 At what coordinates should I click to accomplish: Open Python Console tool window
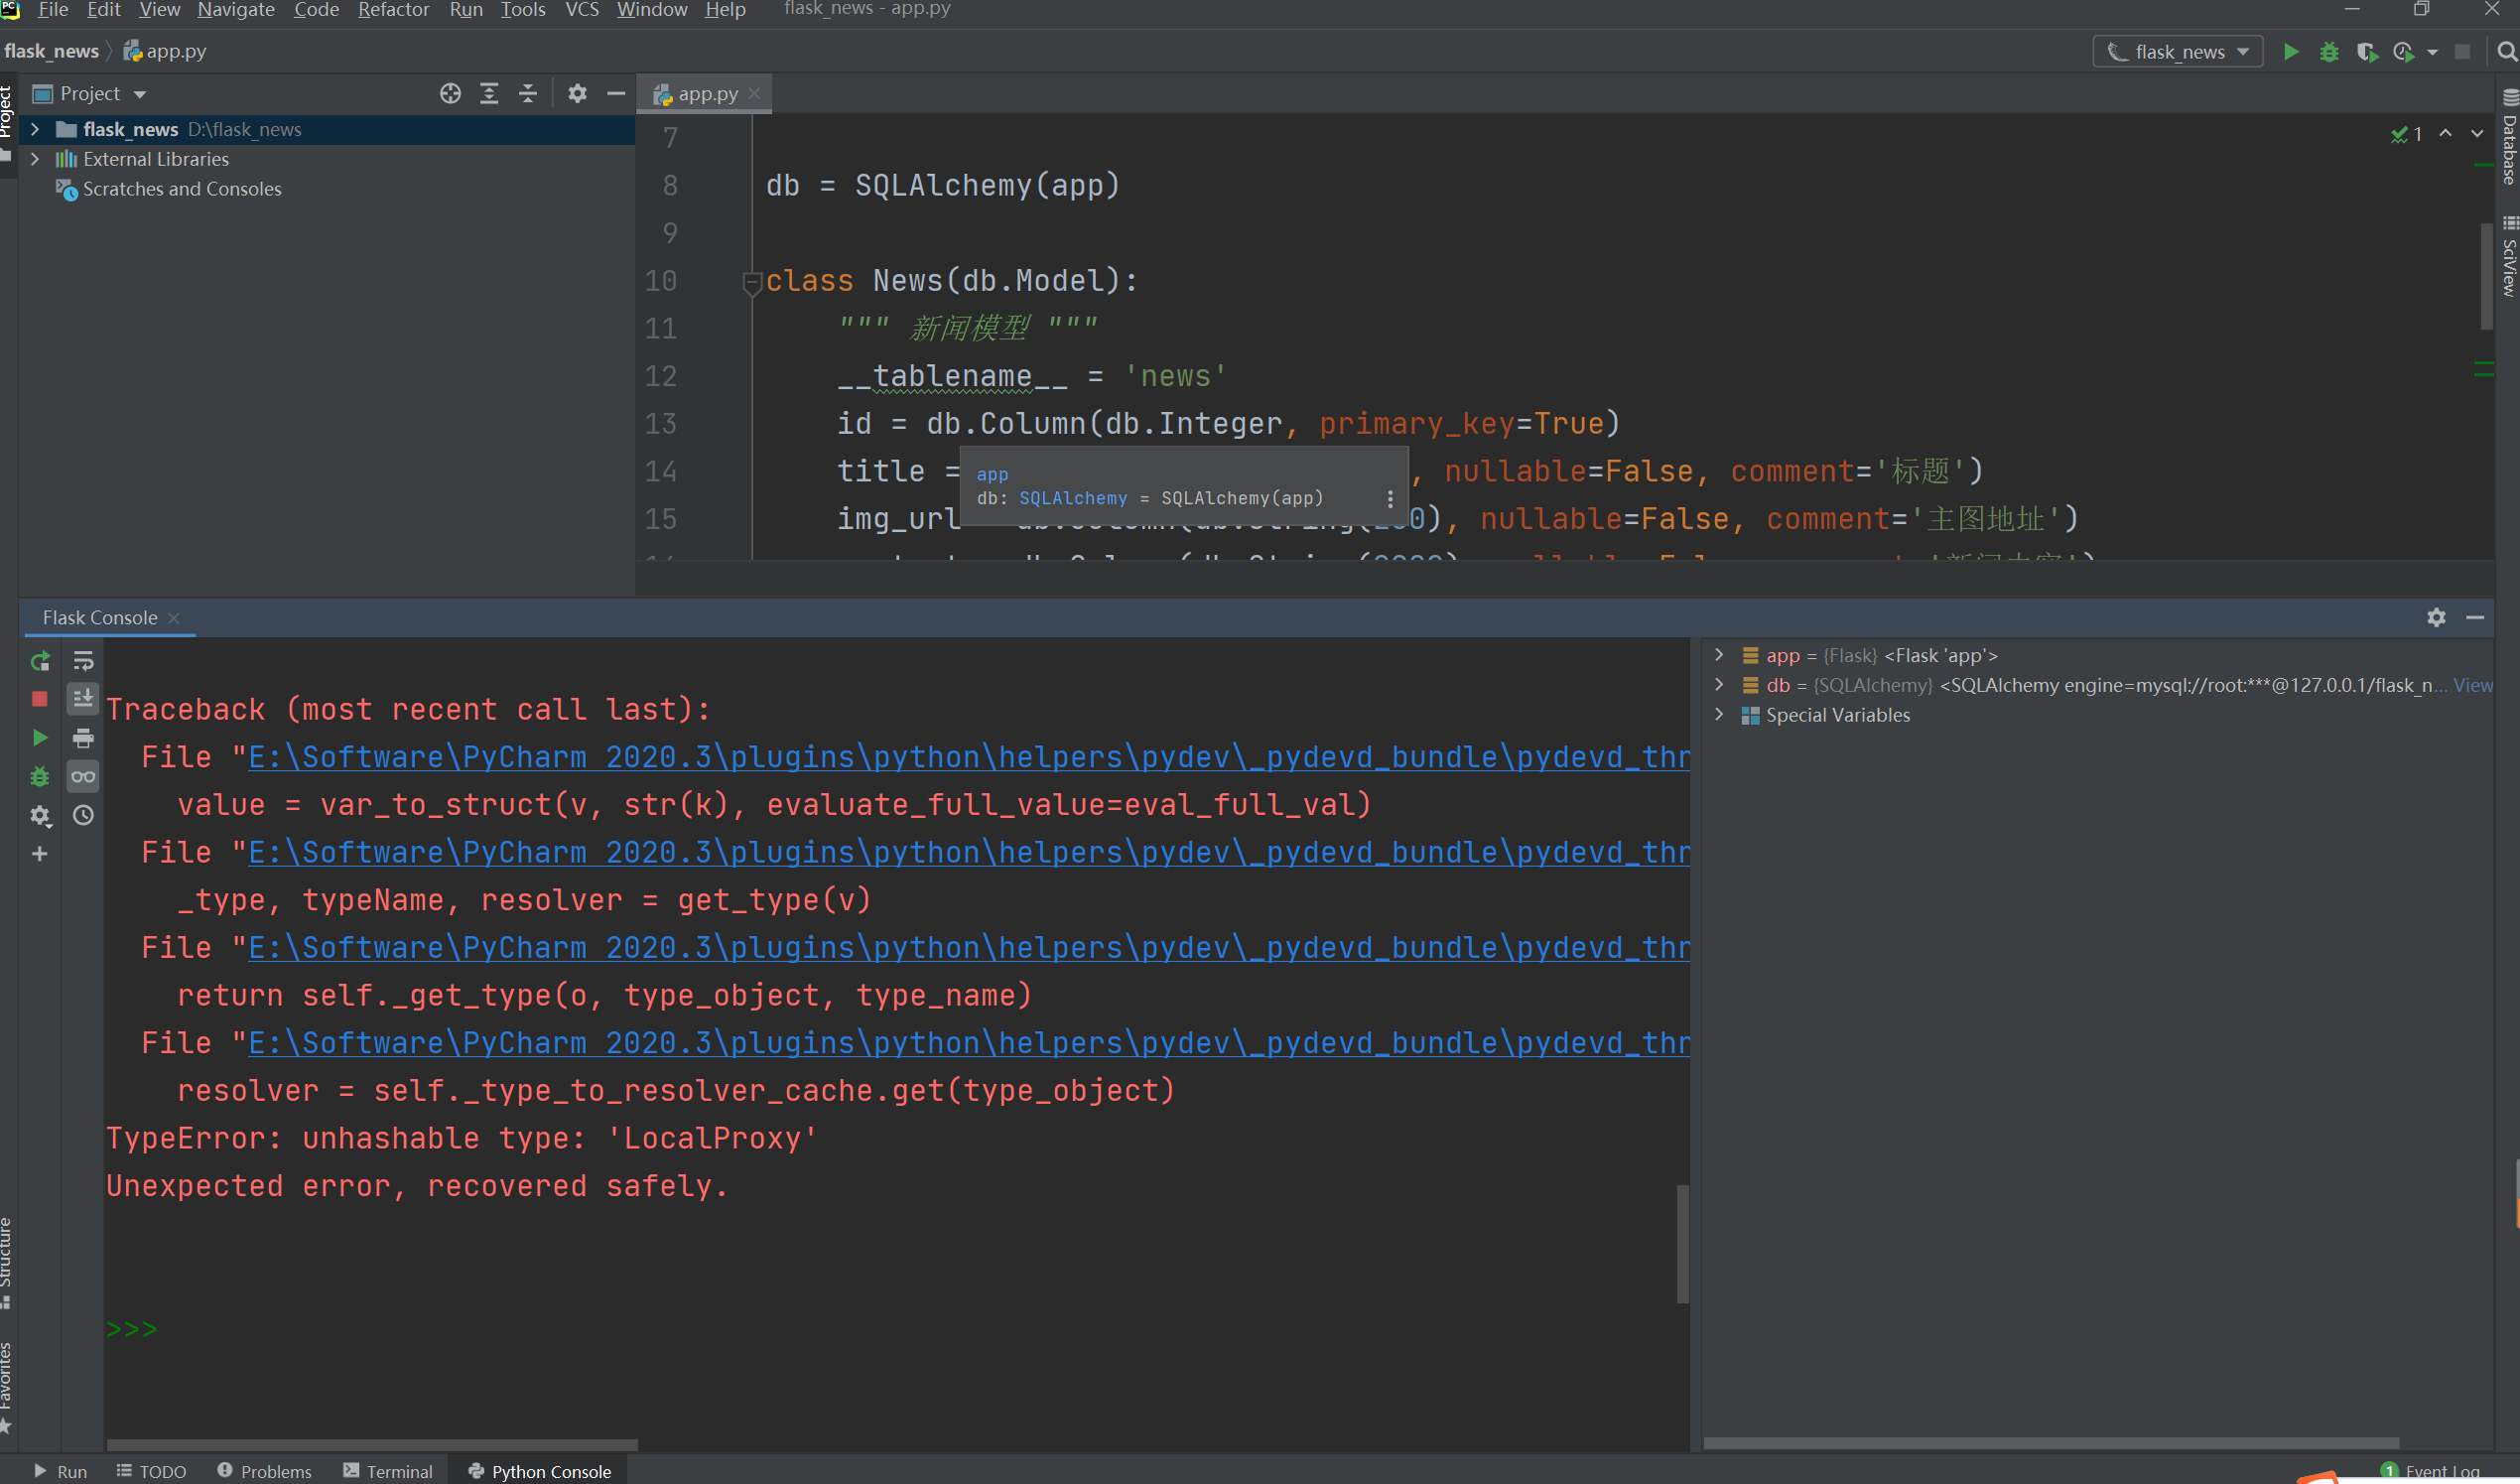coord(540,1471)
